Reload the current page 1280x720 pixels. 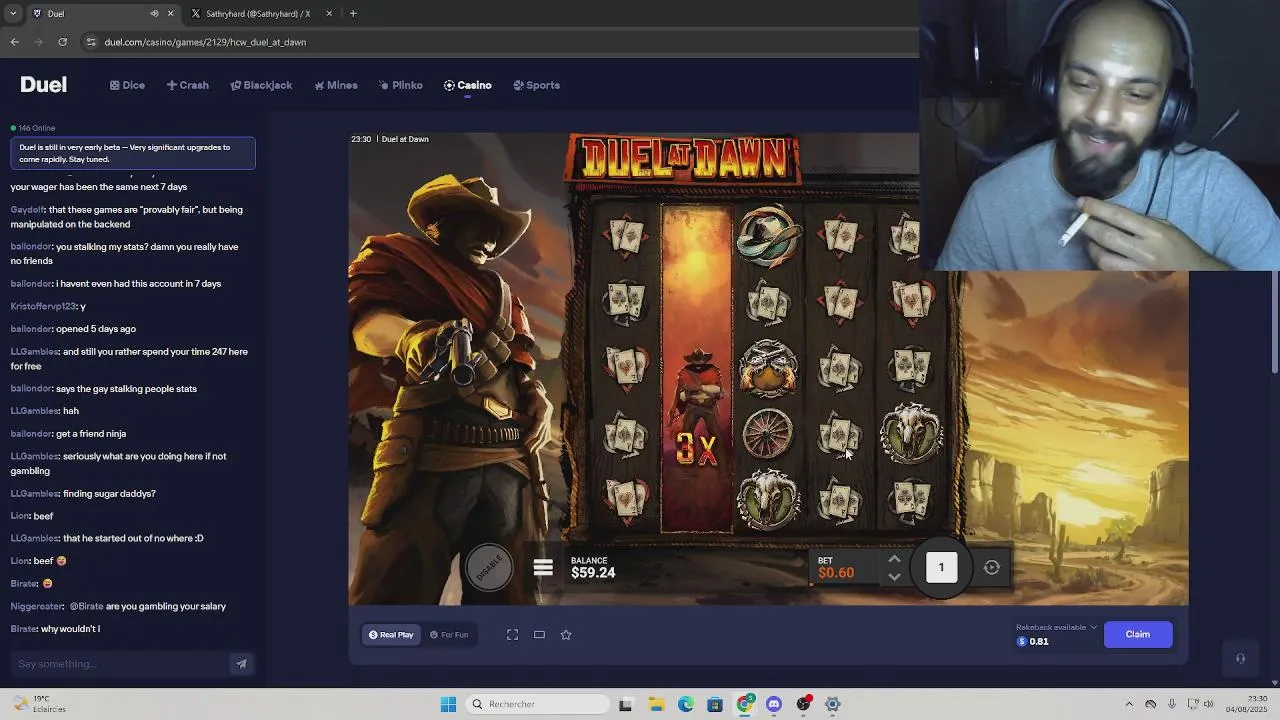pos(62,42)
